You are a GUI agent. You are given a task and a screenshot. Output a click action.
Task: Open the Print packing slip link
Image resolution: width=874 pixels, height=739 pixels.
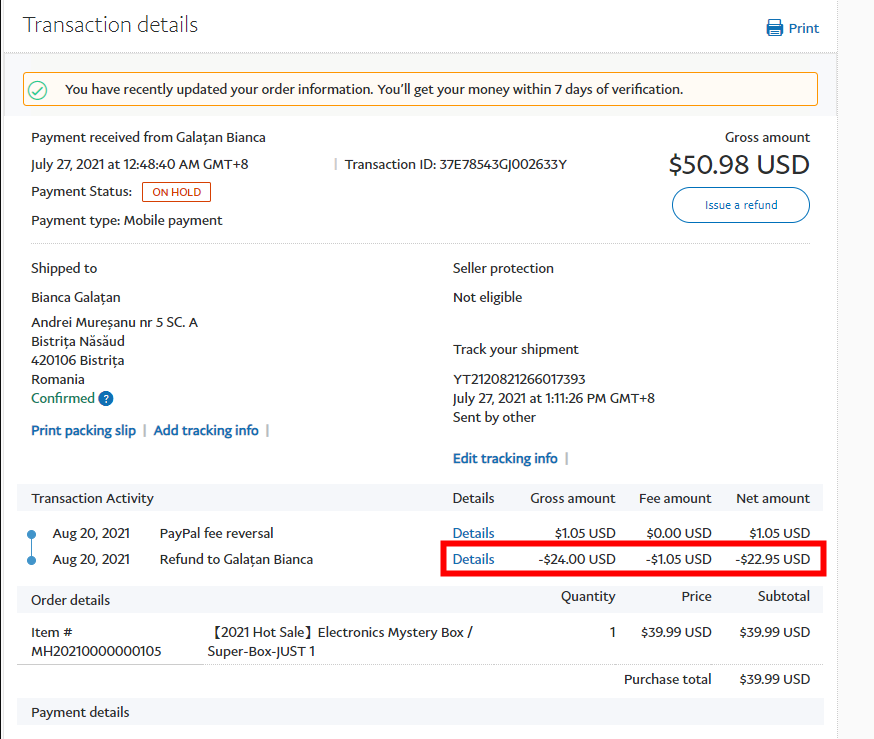click(x=85, y=430)
